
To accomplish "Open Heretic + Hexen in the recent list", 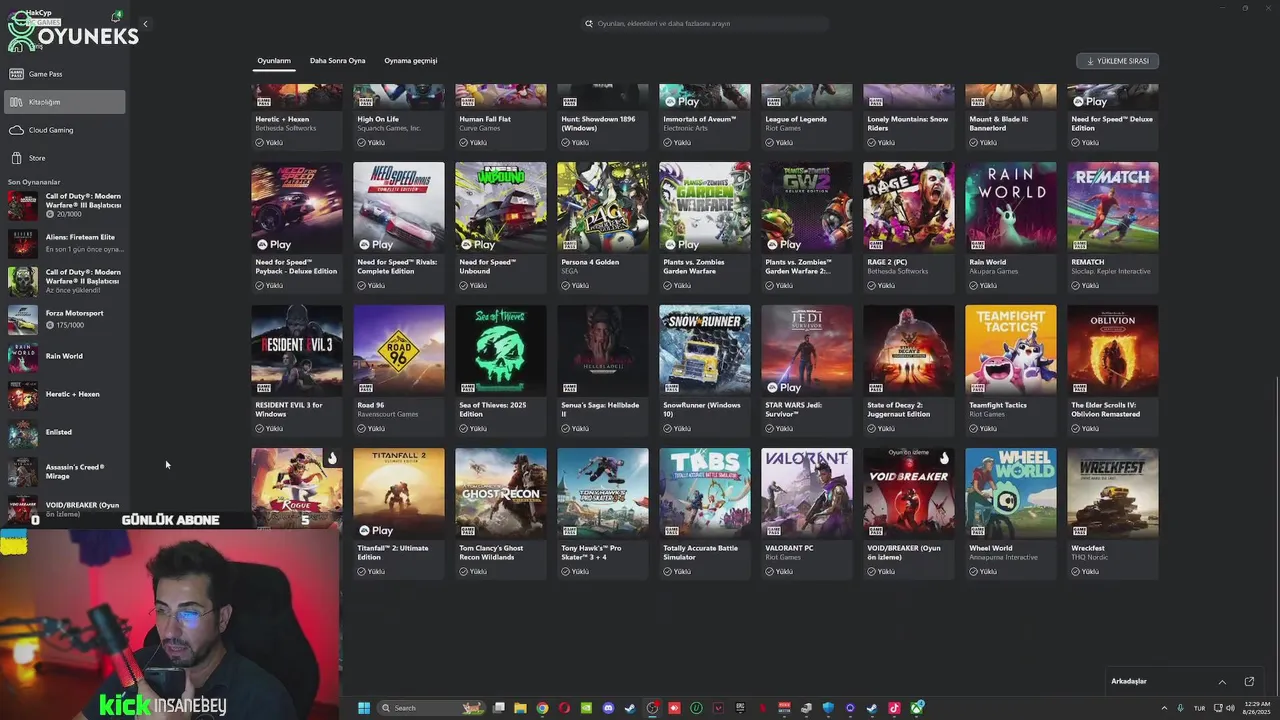I will [x=64, y=395].
